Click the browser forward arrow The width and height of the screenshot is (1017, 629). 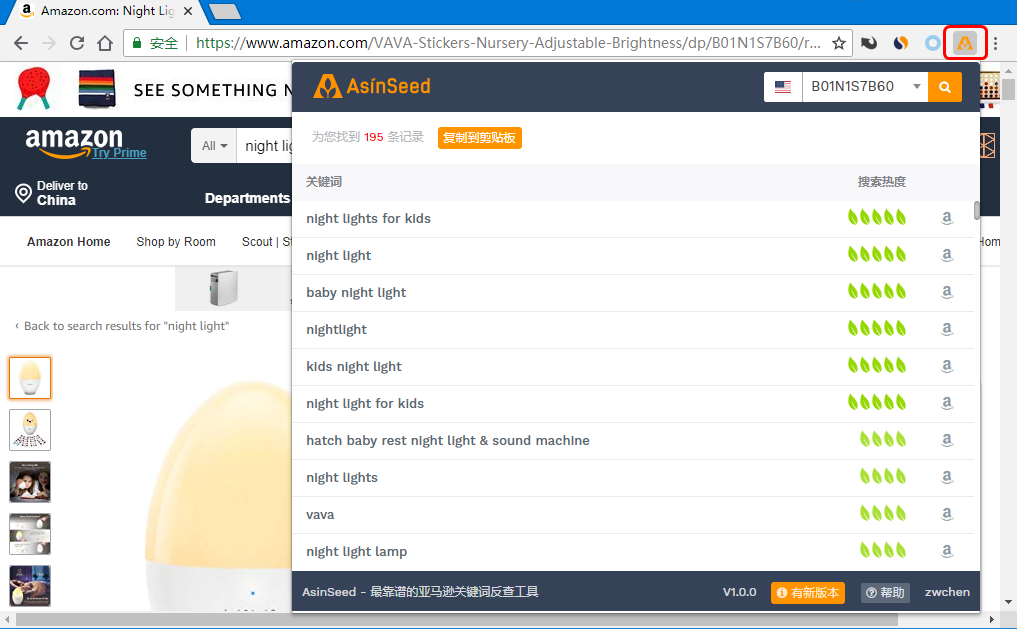49,43
